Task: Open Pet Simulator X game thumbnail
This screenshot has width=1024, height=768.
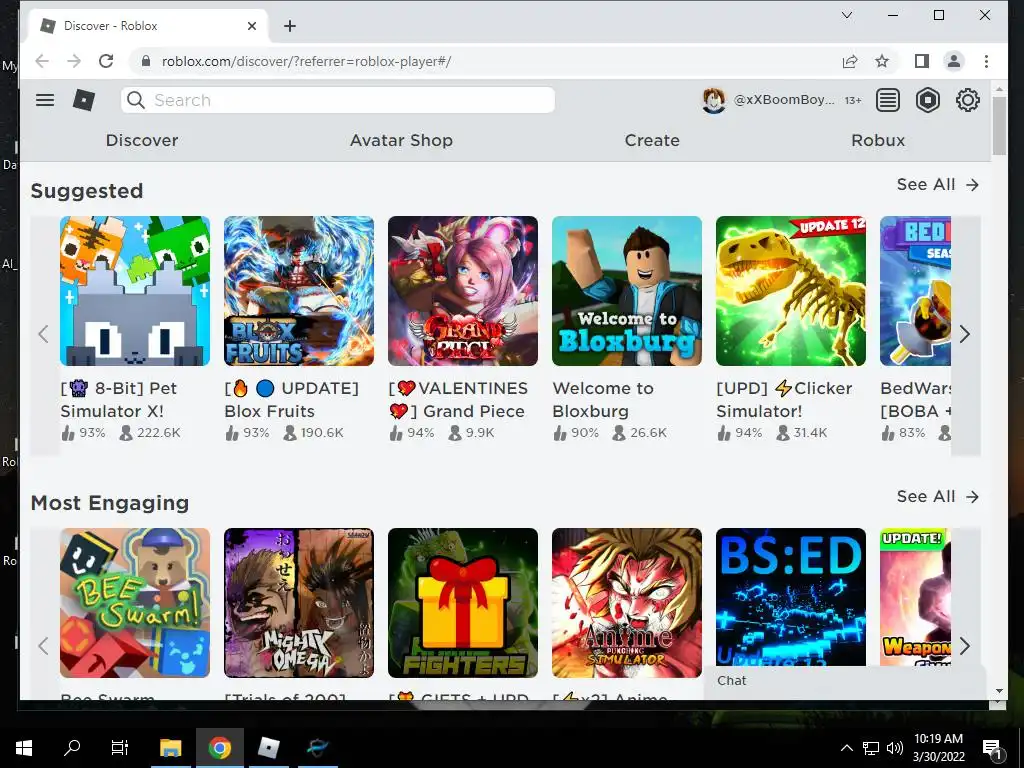Action: click(x=135, y=291)
